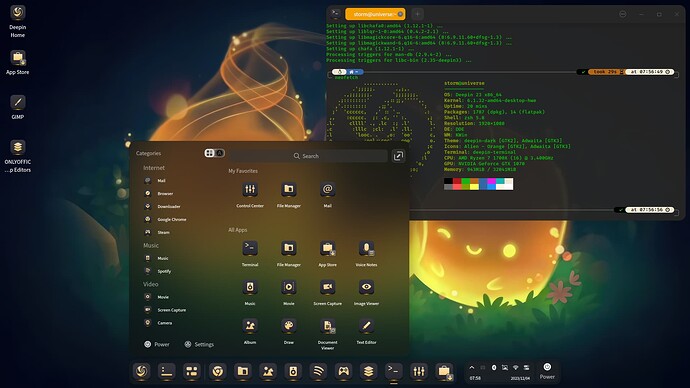The width and height of the screenshot is (690, 388).
Task: Open Music speaker icon in the dock
Action: (x=293, y=372)
